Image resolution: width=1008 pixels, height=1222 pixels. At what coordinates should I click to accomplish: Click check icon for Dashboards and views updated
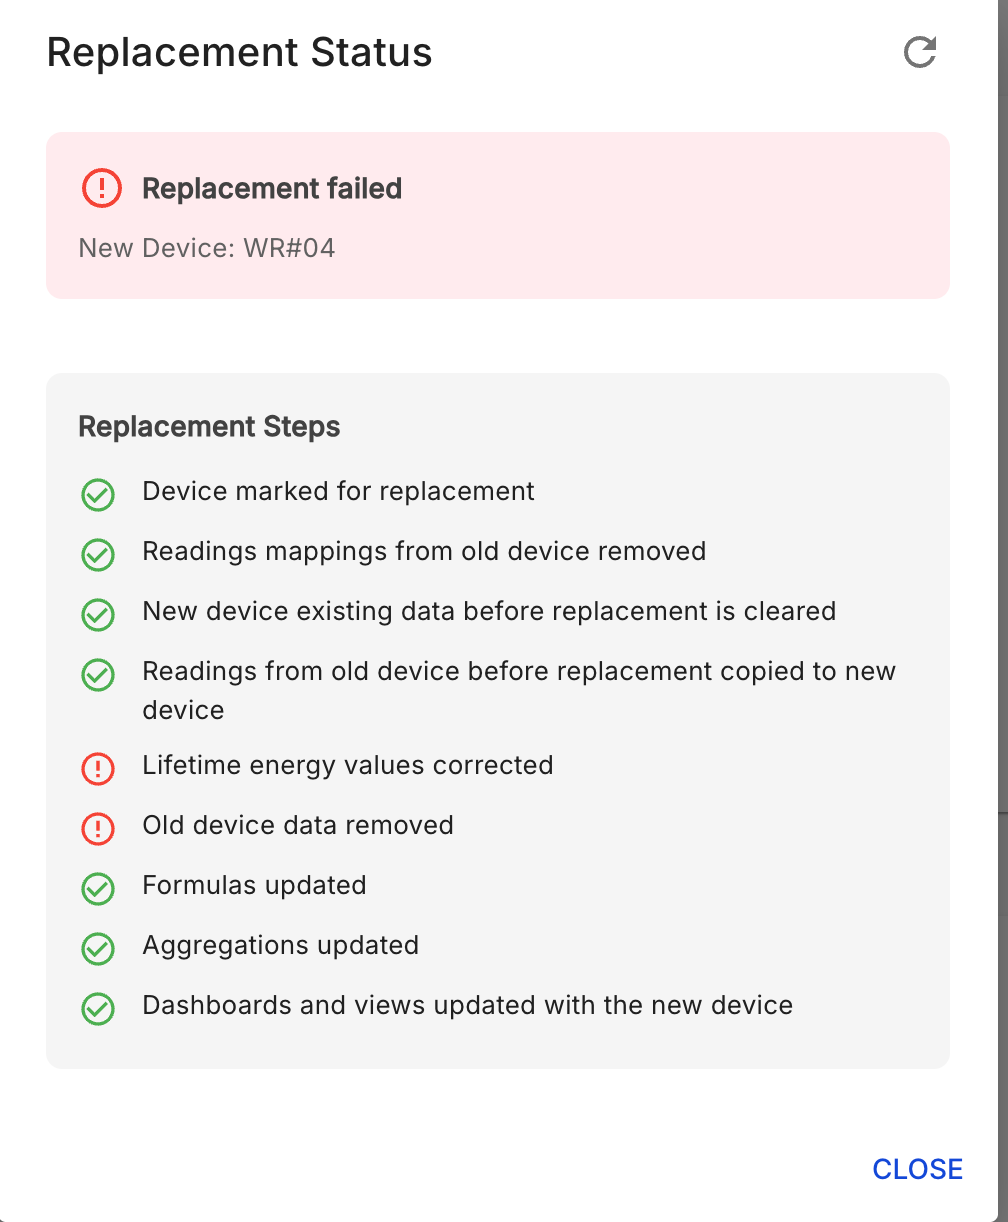pyautogui.click(x=97, y=1008)
